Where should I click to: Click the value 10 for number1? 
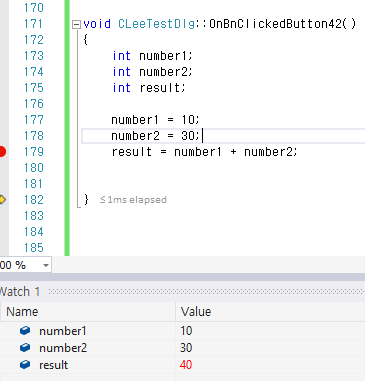186,331
